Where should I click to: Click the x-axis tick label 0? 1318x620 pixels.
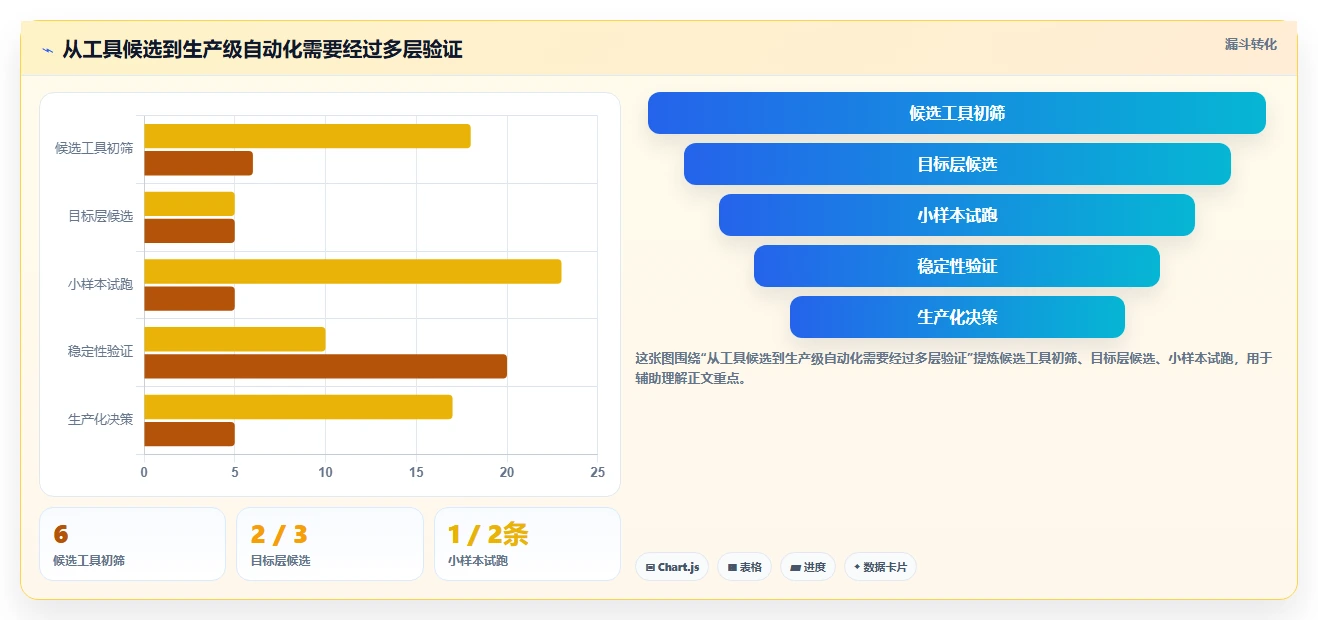coord(144,472)
